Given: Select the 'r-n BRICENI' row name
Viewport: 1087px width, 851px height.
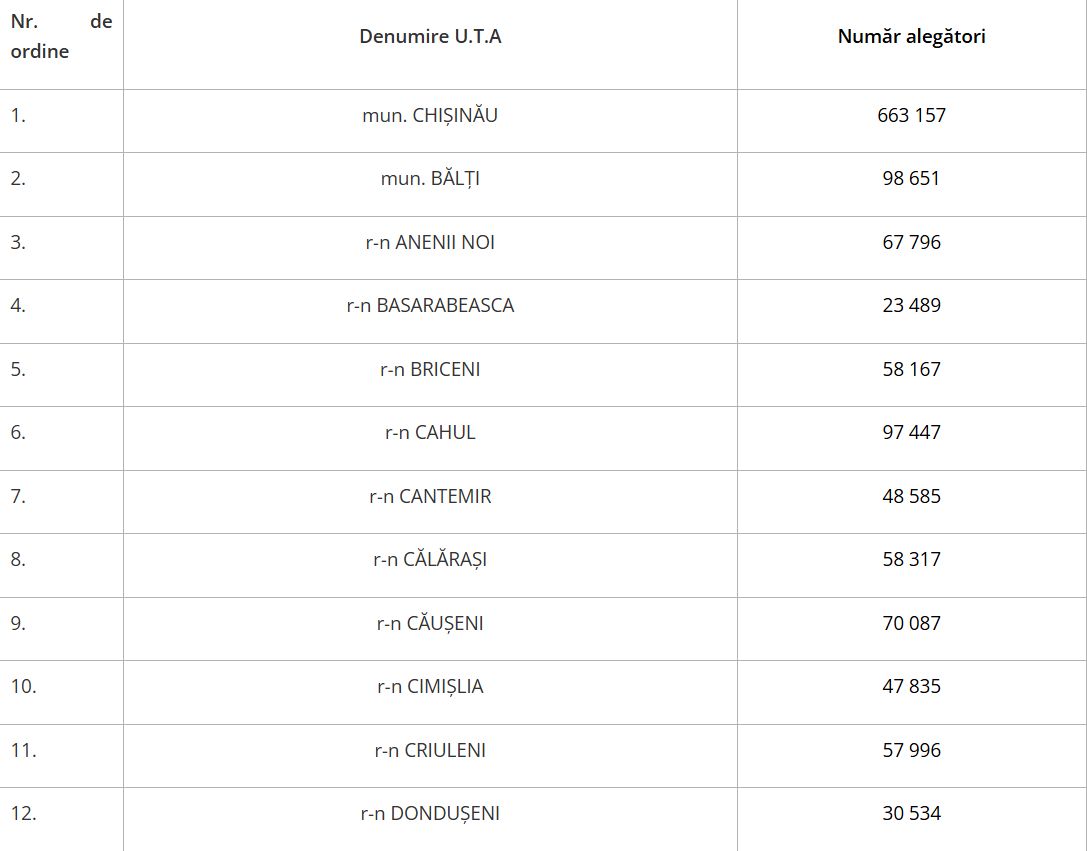Looking at the screenshot, I should (430, 369).
